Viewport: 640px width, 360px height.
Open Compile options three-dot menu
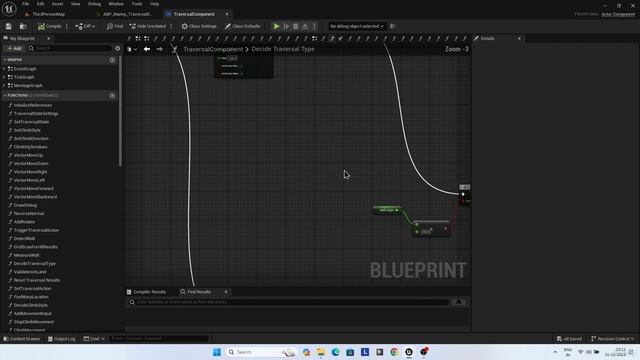67,26
